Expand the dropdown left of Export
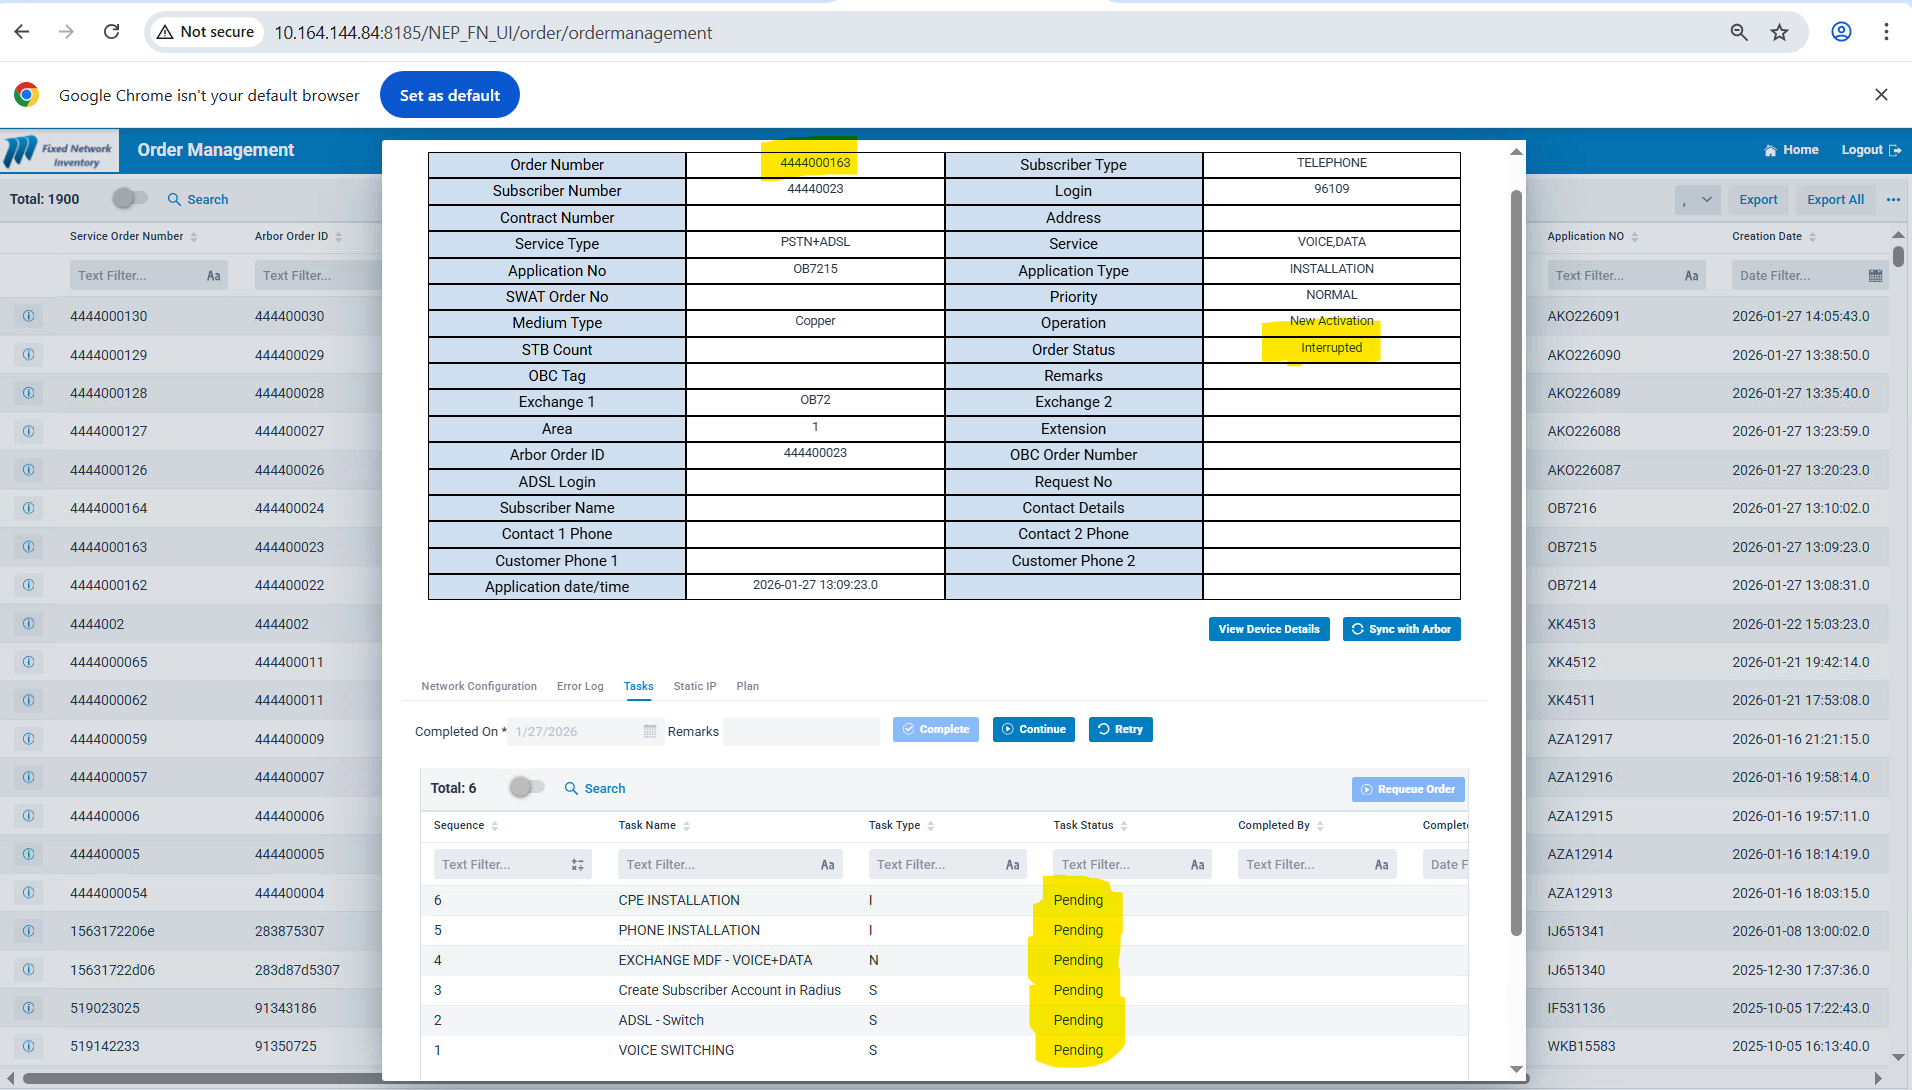This screenshot has height=1090, width=1912. (x=1697, y=200)
